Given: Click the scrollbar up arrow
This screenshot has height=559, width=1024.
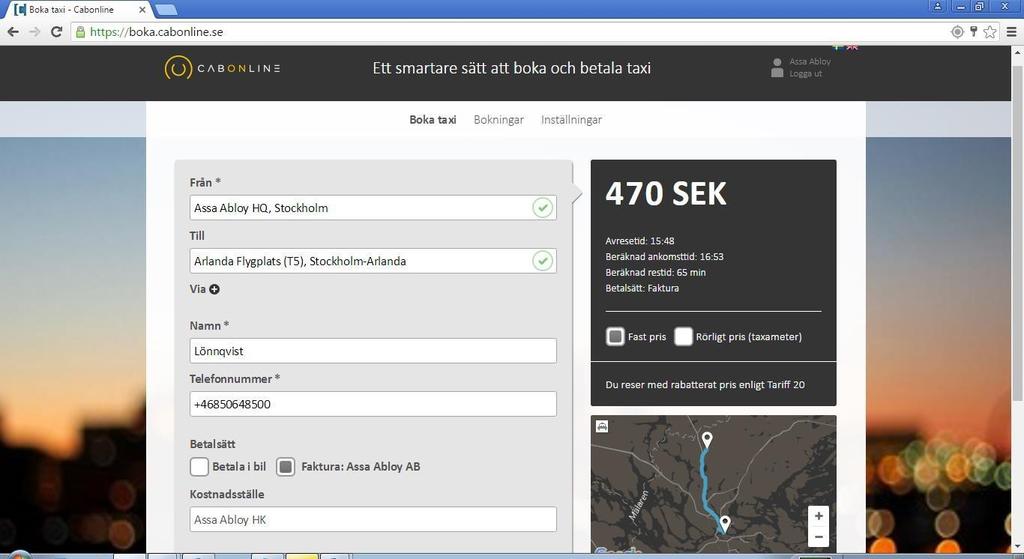Looking at the screenshot, I should [1017, 52].
